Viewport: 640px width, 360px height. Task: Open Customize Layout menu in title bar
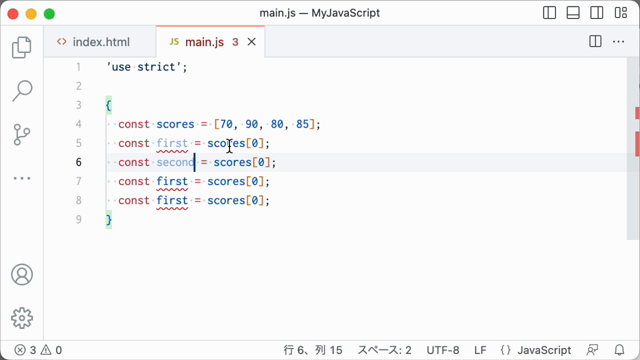621,13
